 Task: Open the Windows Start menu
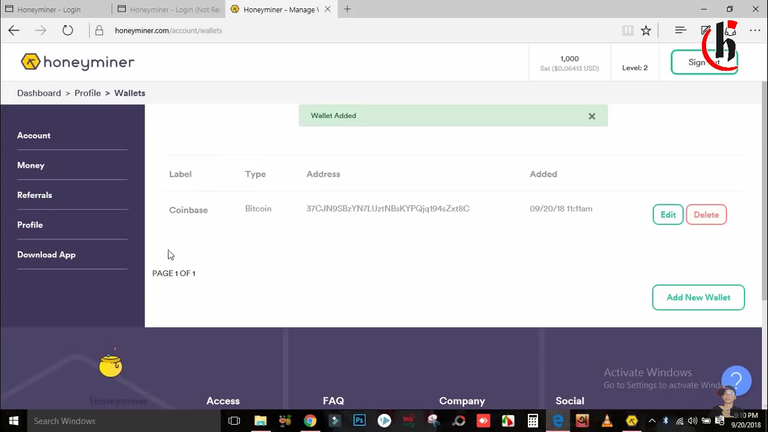point(13,421)
